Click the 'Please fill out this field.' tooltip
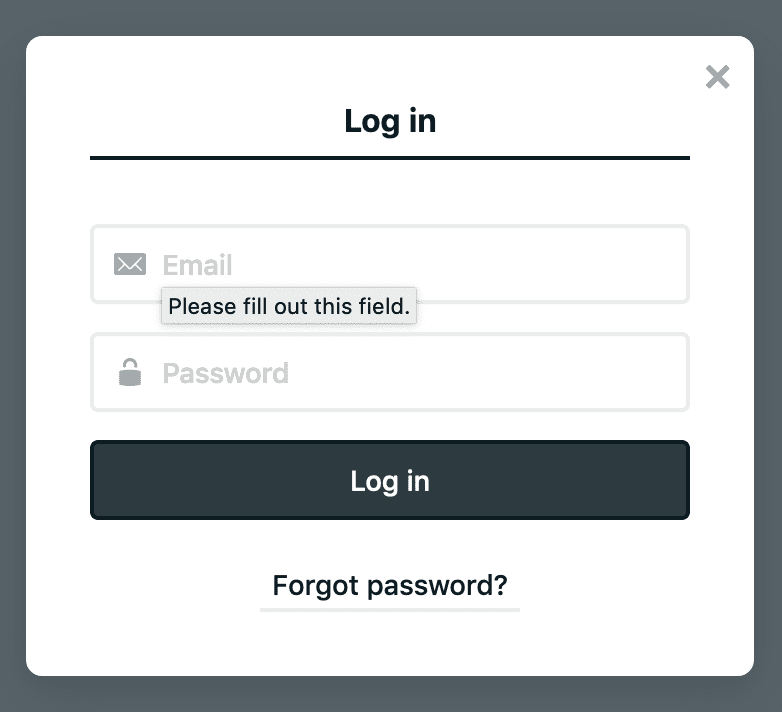Viewport: 782px width, 712px height. pos(289,306)
